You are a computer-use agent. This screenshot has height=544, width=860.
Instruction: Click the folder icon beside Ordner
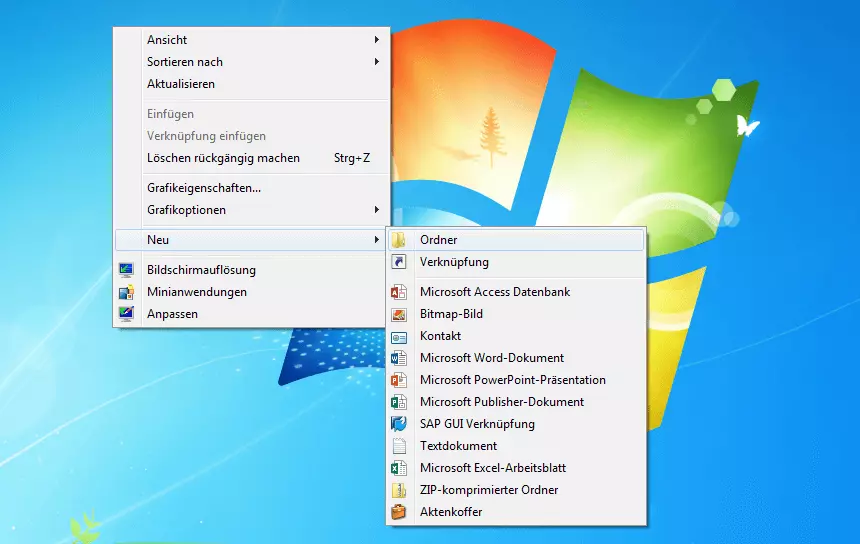[399, 240]
